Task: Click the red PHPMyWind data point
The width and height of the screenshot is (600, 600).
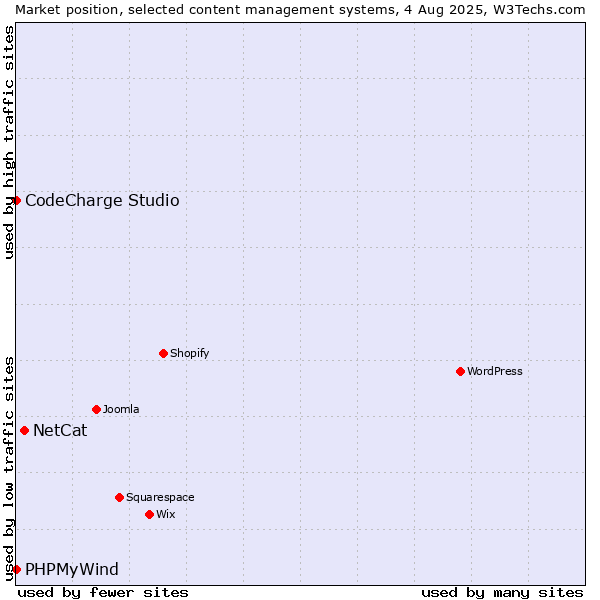Action: (x=16, y=569)
